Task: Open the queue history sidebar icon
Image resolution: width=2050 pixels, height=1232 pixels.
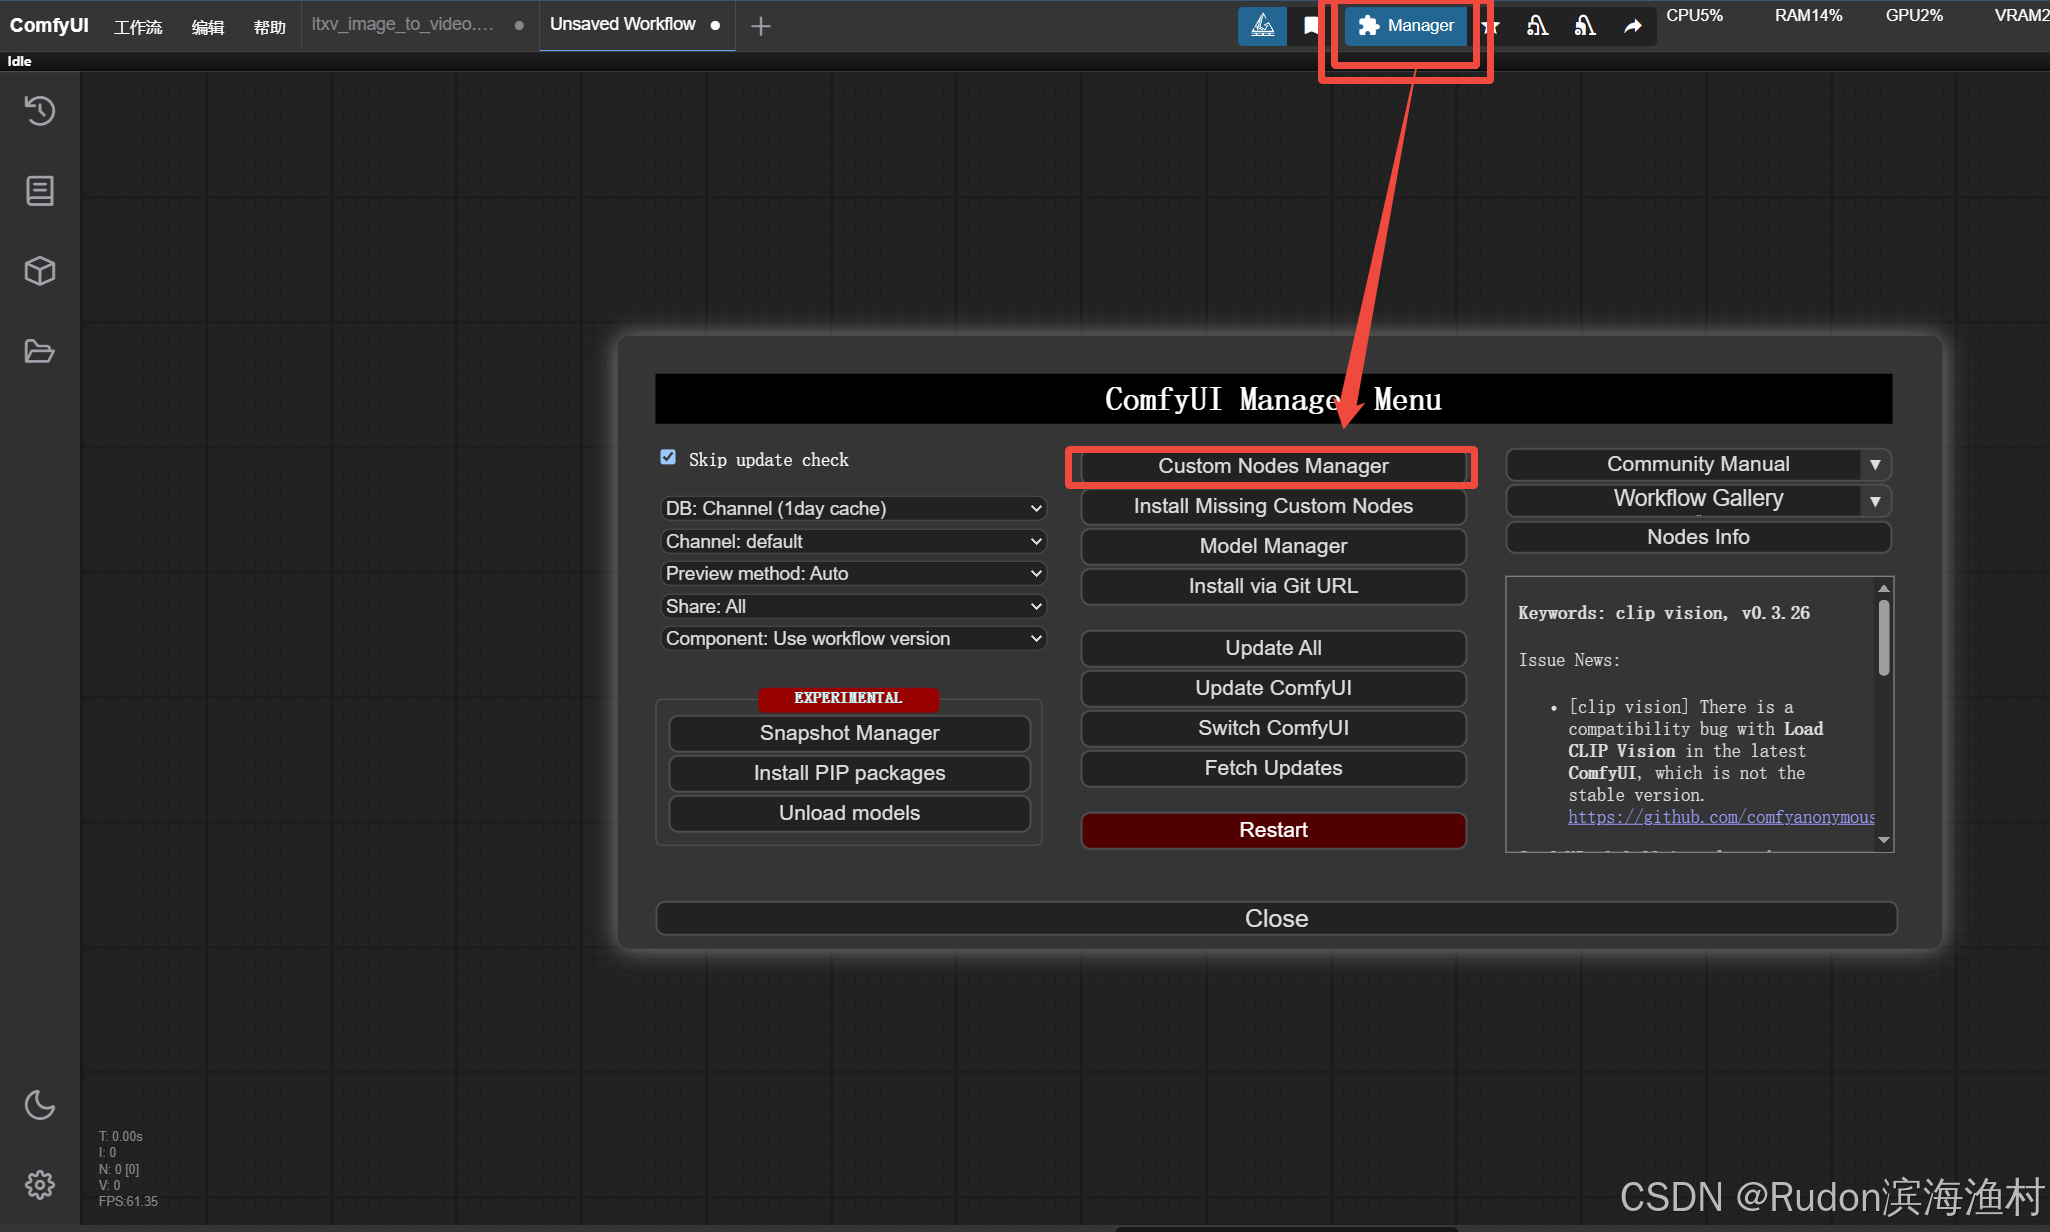Action: (40, 110)
